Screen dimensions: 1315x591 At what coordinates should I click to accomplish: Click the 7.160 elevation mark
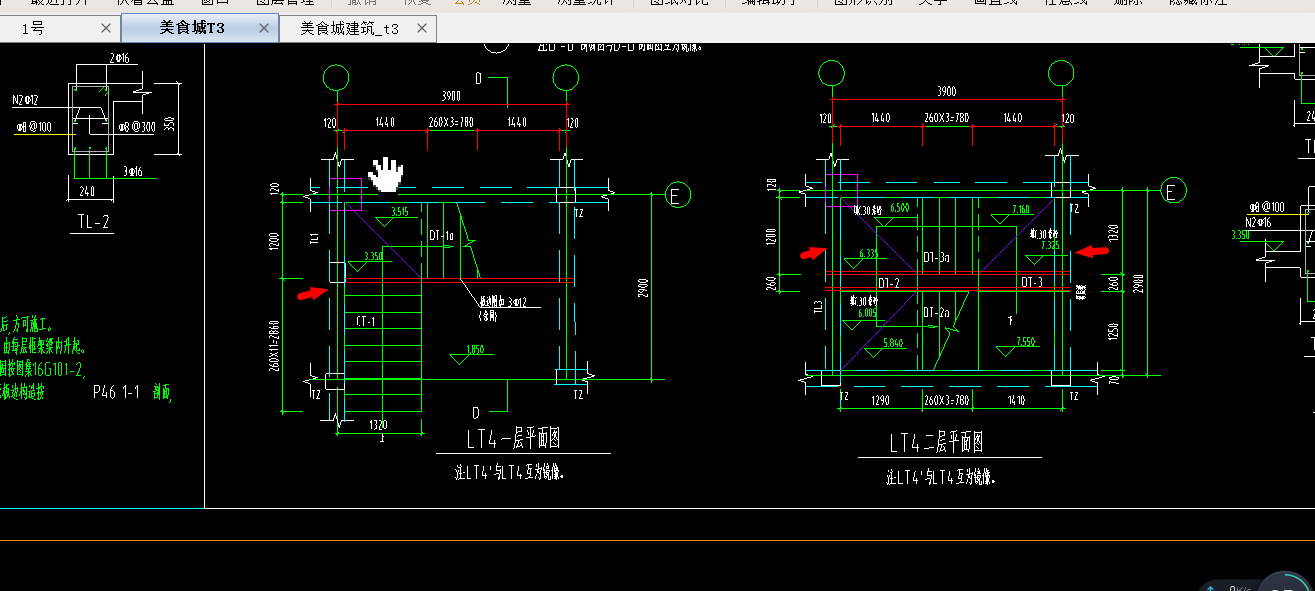(x=1021, y=210)
